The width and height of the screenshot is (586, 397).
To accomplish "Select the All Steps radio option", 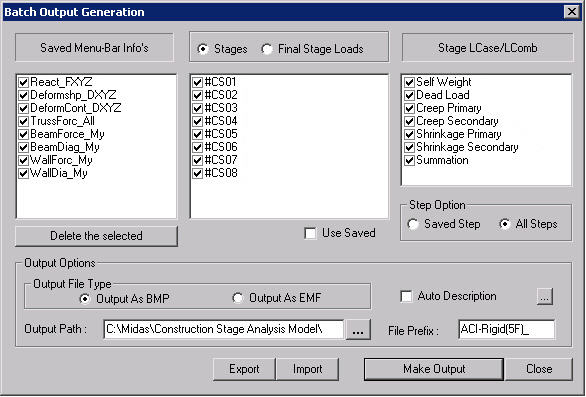I will 505,224.
